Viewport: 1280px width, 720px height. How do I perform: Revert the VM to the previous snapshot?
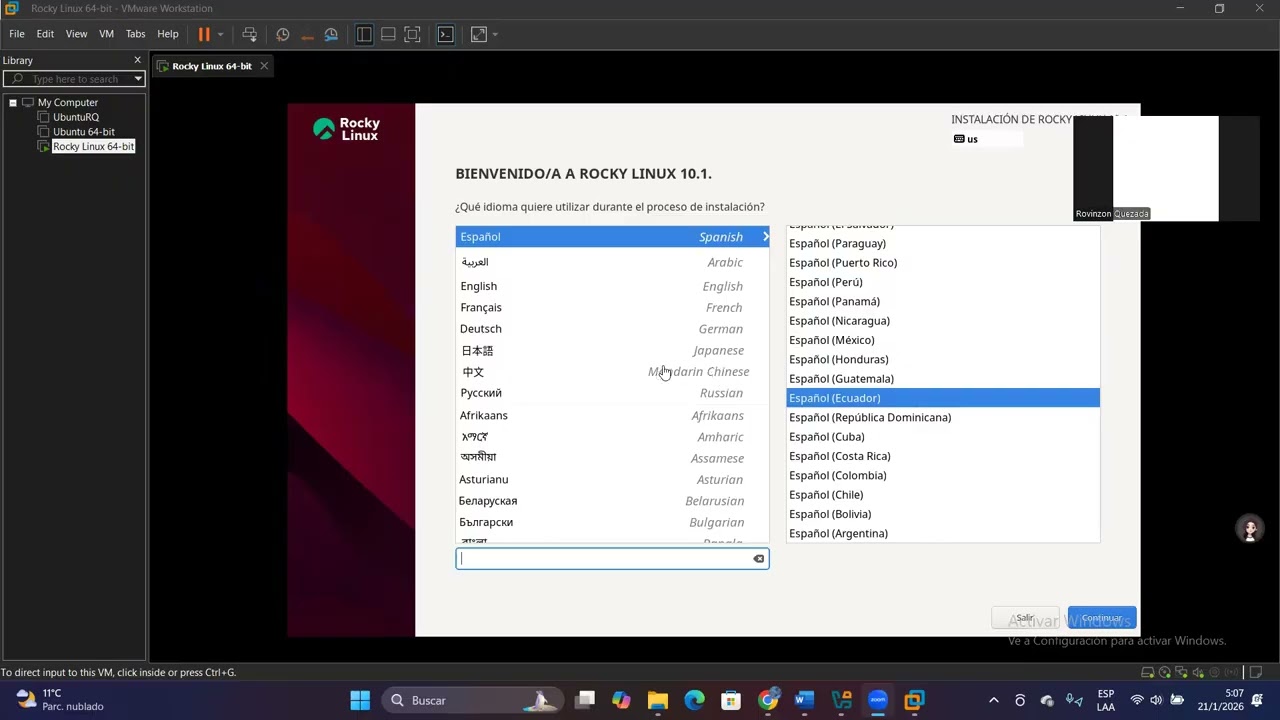[307, 34]
